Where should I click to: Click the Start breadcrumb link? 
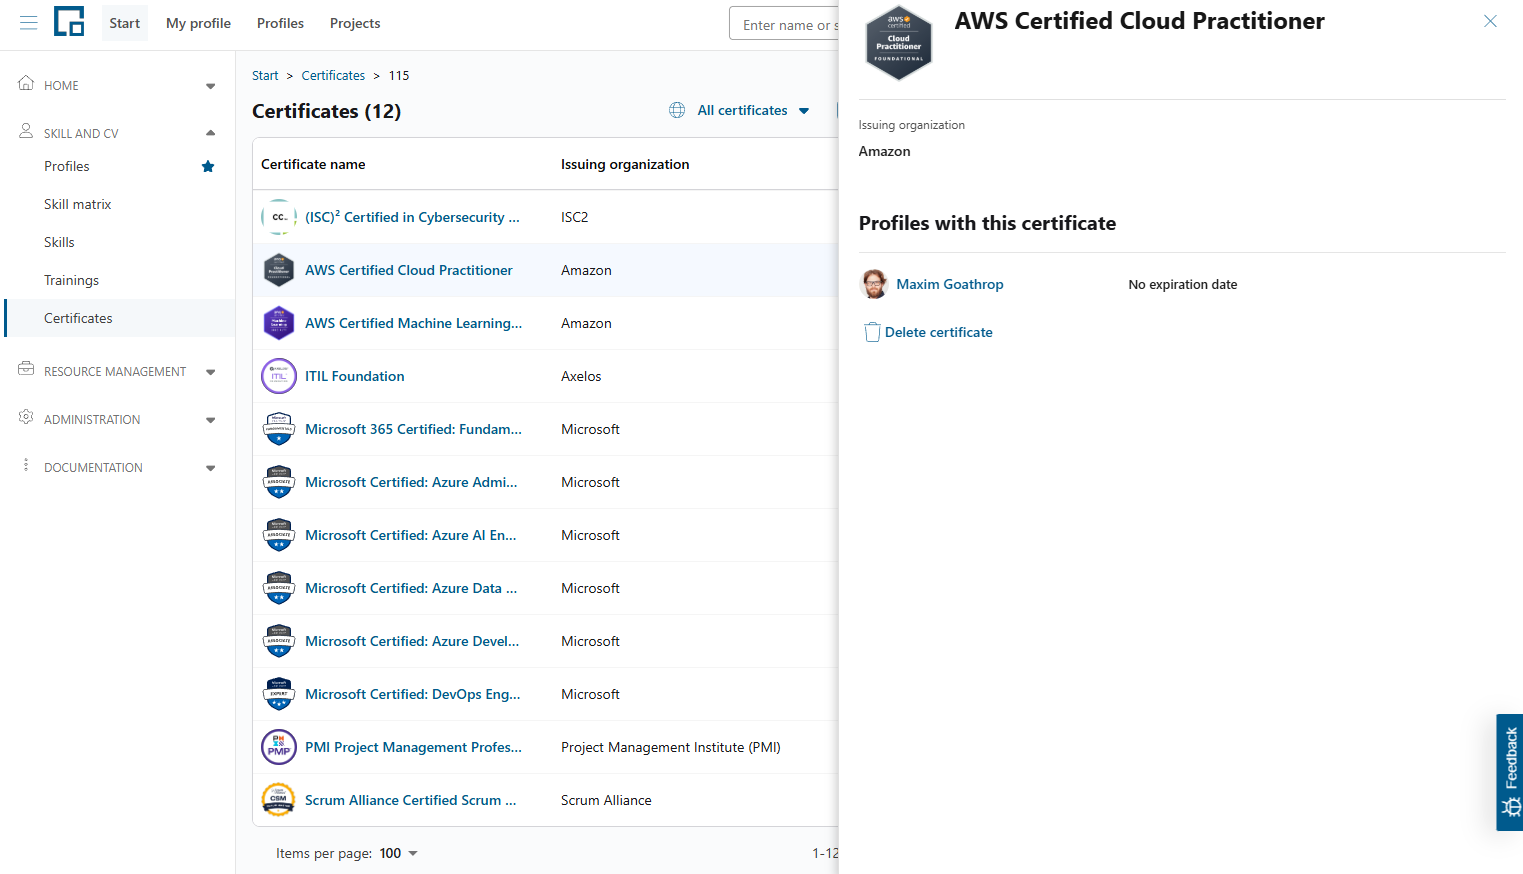tap(265, 75)
